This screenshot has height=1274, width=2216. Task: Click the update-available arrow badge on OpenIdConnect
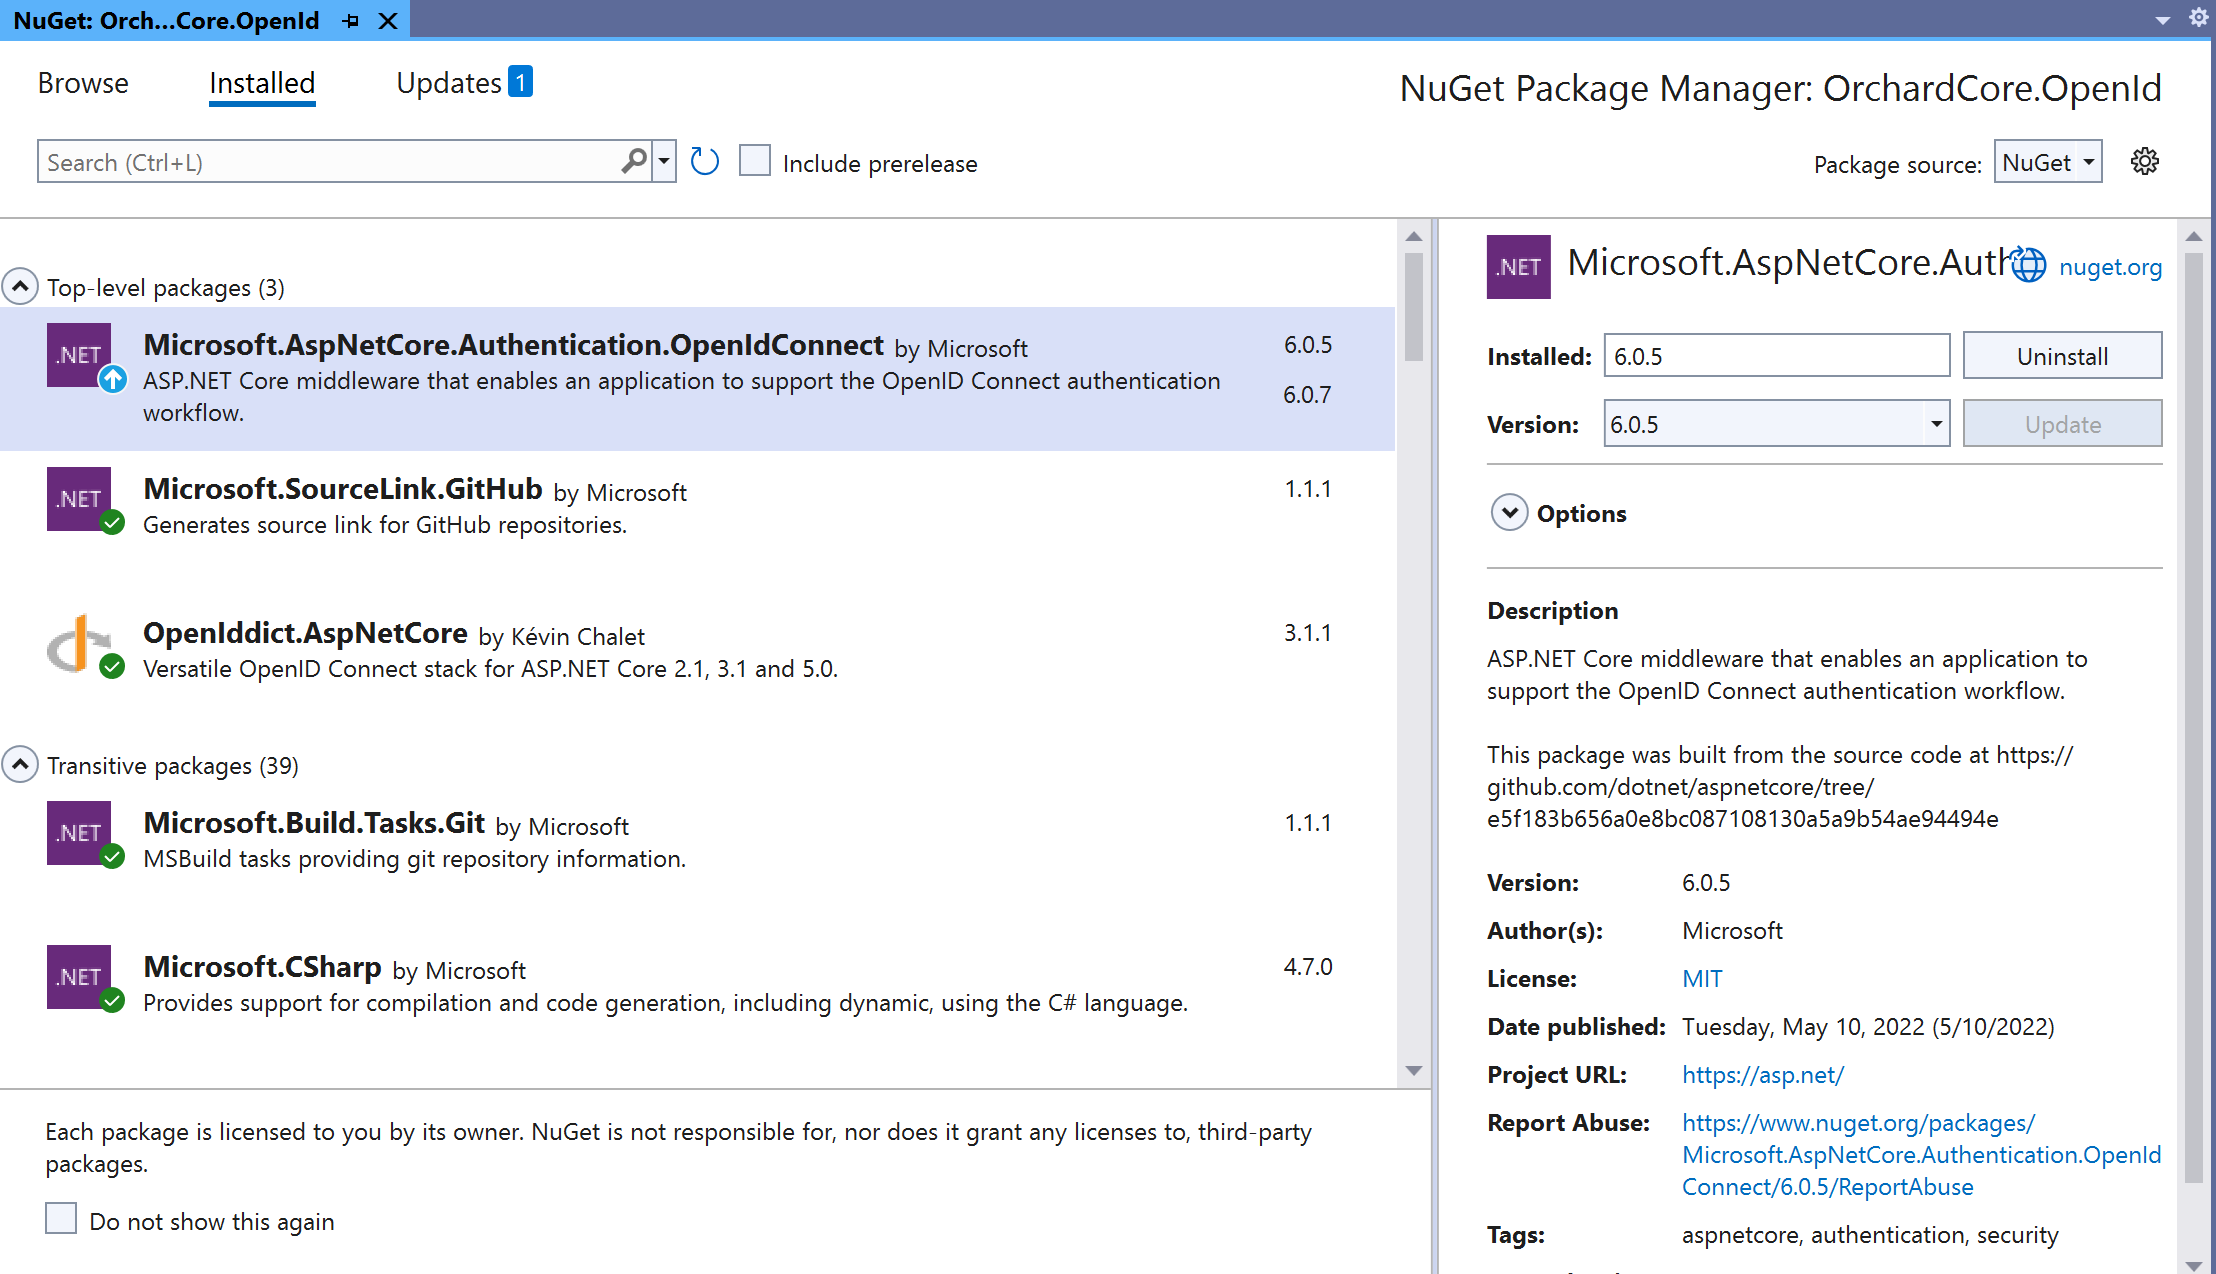tap(113, 379)
